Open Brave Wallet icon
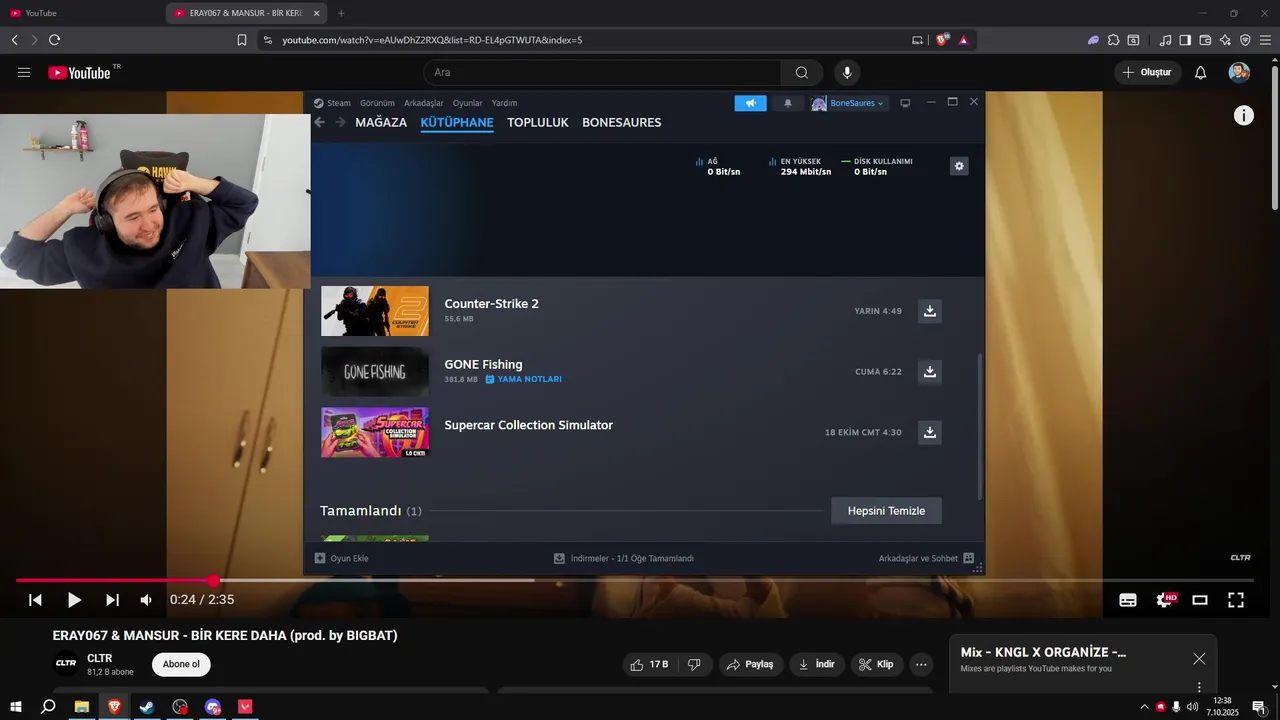 [x=1205, y=40]
